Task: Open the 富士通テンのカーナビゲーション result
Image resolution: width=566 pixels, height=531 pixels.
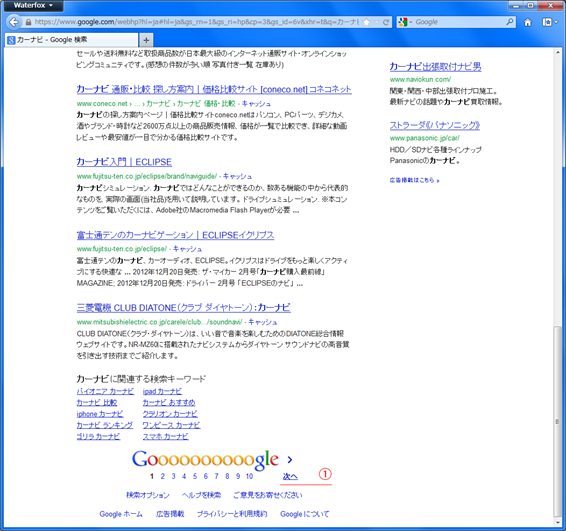Action: point(175,235)
